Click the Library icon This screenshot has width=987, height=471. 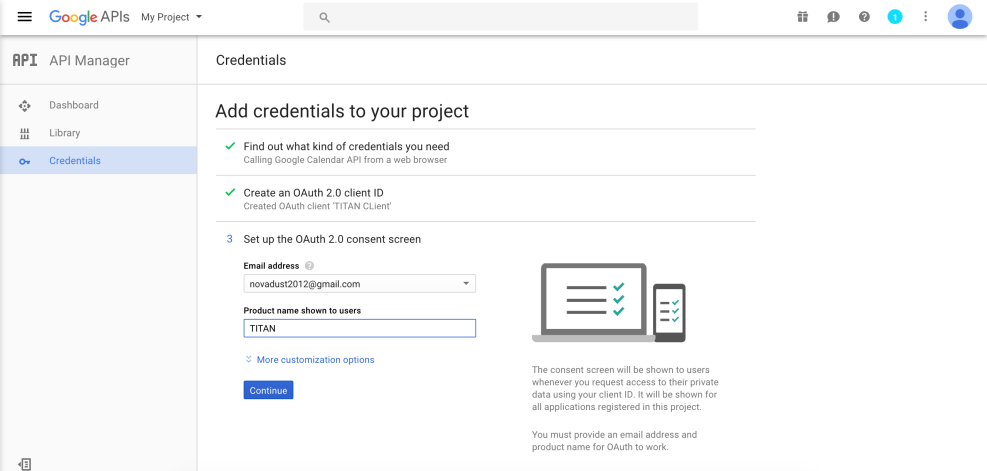point(25,133)
